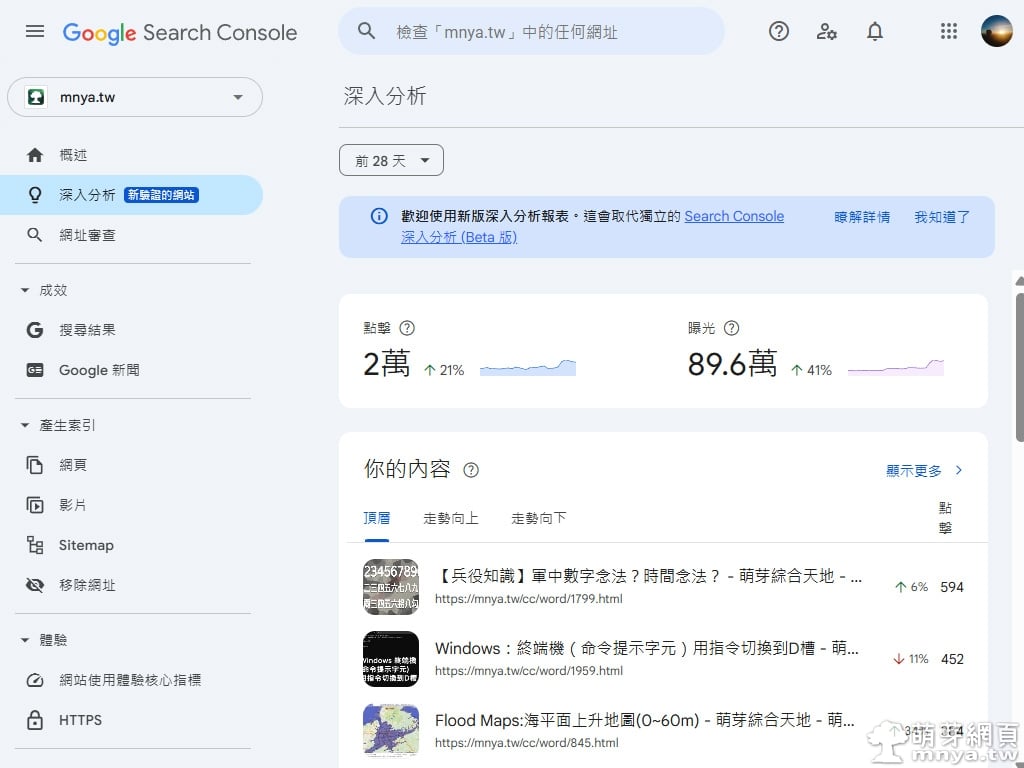Click the help icon next to 曝光

point(731,328)
